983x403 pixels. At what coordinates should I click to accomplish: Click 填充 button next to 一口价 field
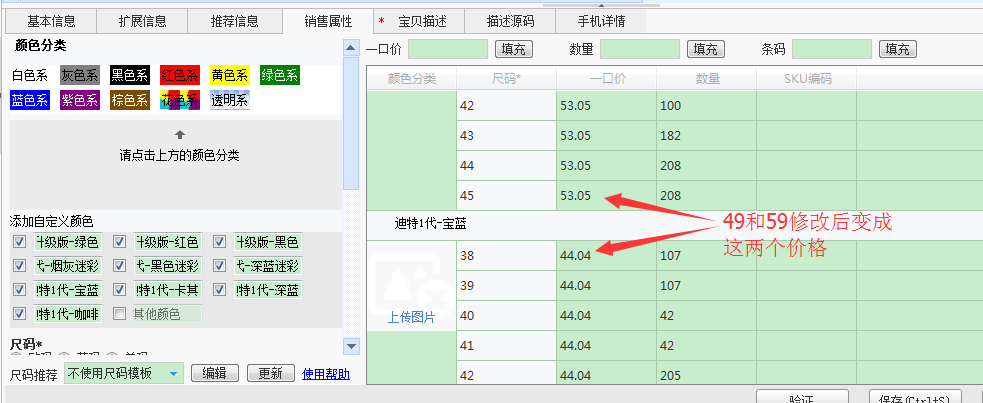click(514, 49)
